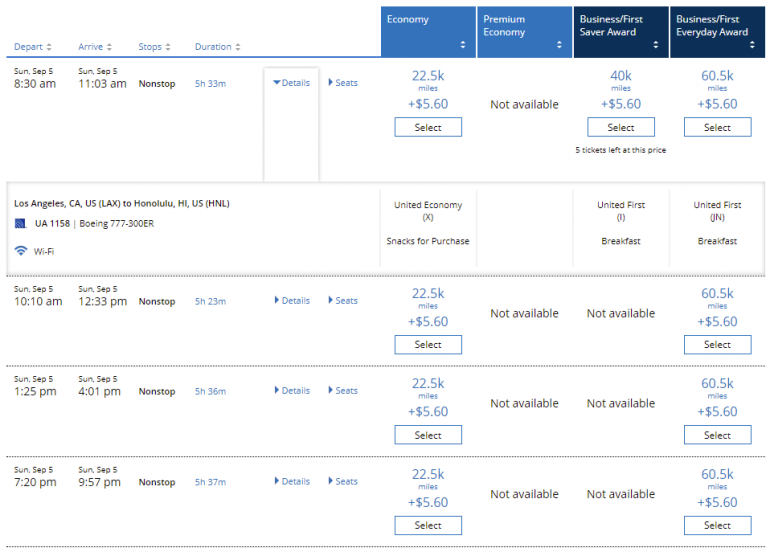Image resolution: width=770 pixels, height=552 pixels.
Task: Expand Seats for the 7:20 pm flight
Action: pos(342,482)
